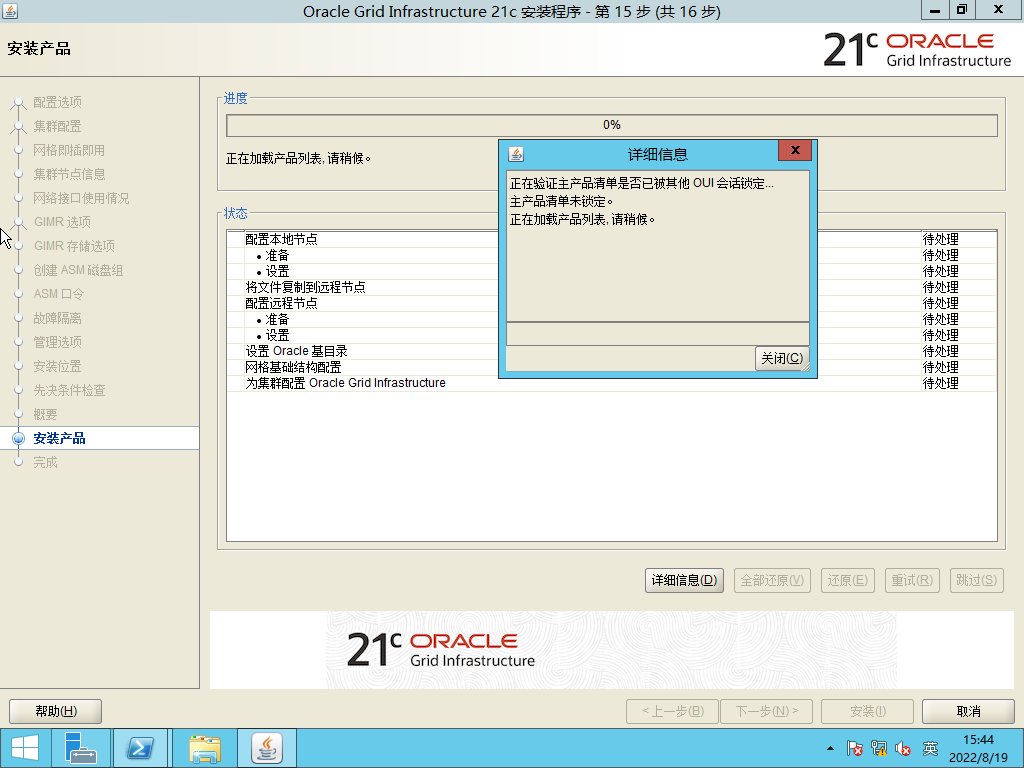The image size is (1024, 768).
Task: Select the 先决条件检查 step
Action: click(69, 391)
